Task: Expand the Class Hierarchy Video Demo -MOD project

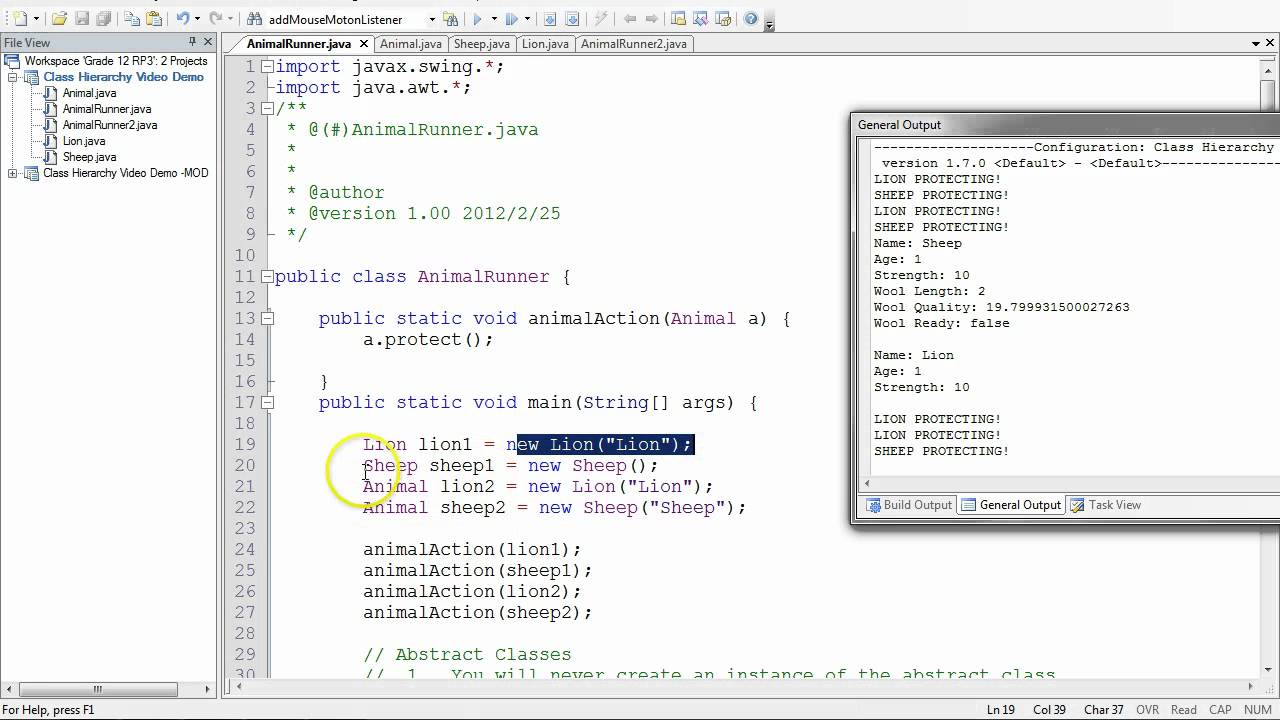Action: [x=13, y=173]
